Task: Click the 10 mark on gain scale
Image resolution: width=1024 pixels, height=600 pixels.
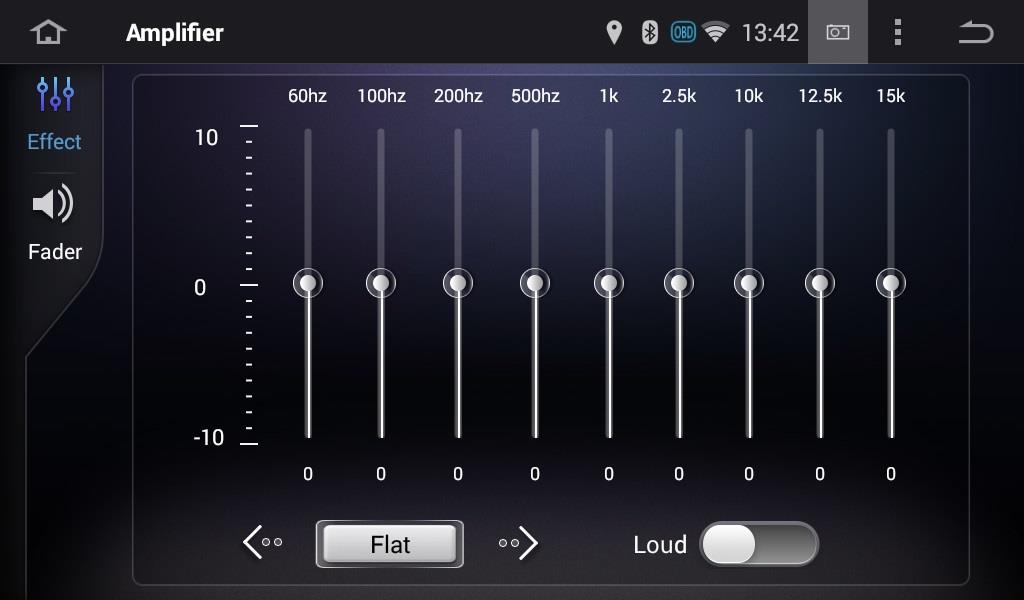Action: [x=206, y=137]
